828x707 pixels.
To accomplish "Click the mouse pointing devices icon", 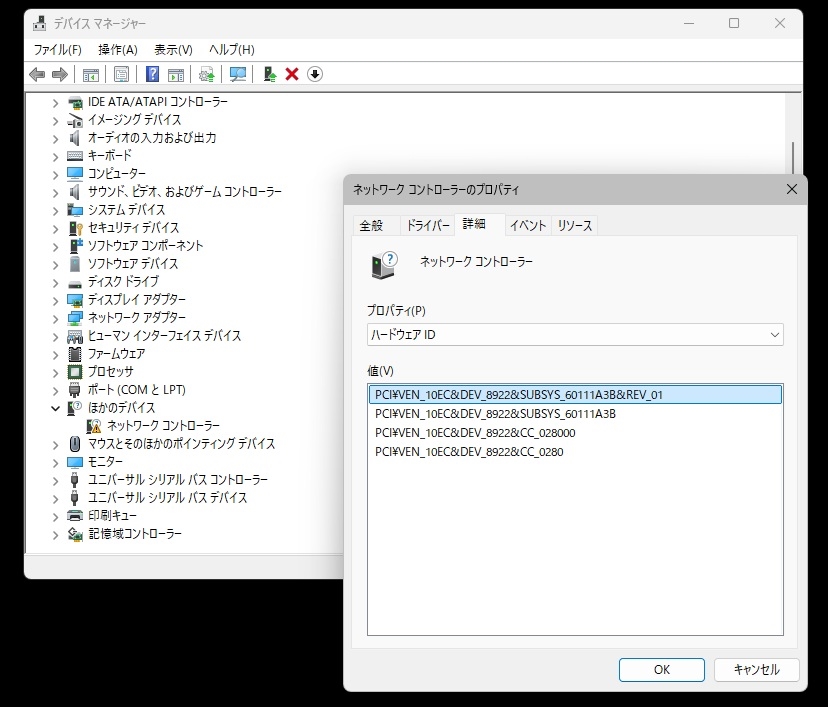I will (75, 444).
